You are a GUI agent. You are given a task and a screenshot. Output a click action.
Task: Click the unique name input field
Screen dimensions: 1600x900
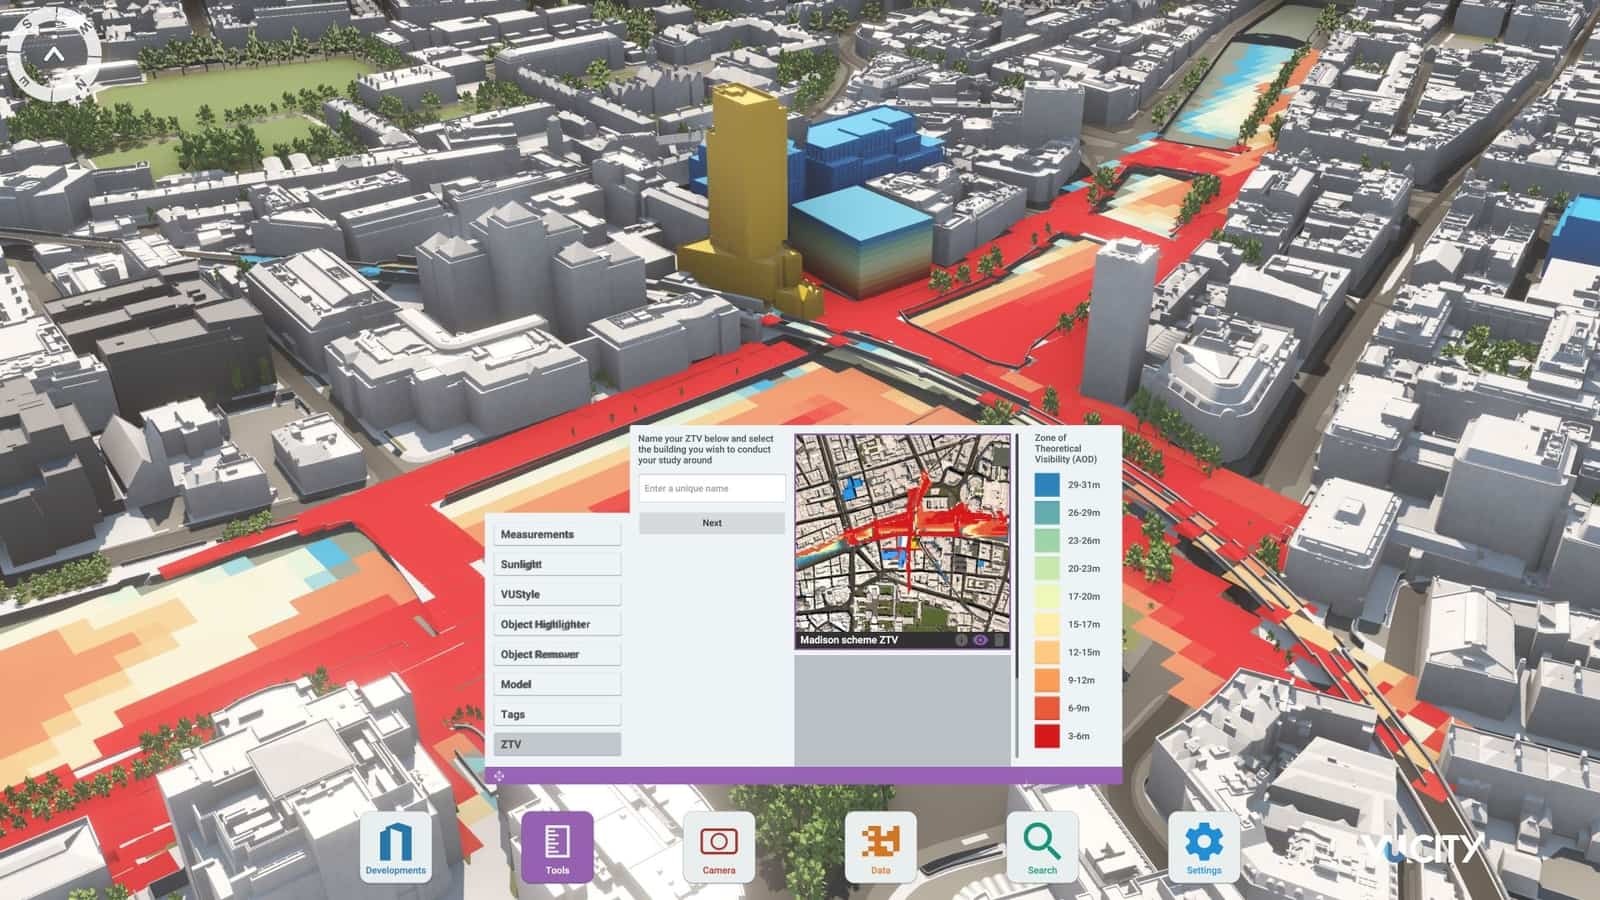point(710,488)
